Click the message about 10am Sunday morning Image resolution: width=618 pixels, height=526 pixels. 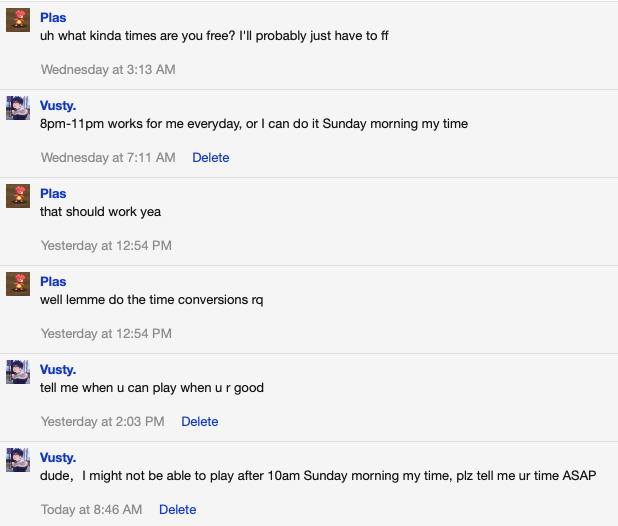pyautogui.click(x=318, y=476)
